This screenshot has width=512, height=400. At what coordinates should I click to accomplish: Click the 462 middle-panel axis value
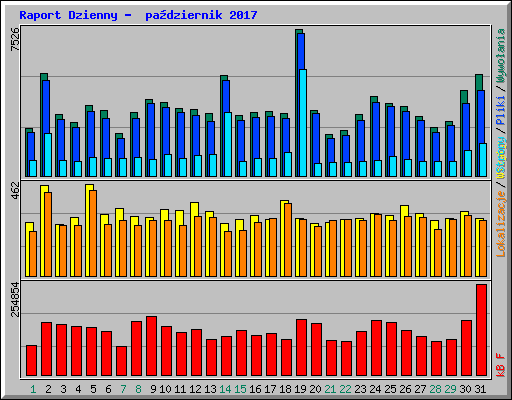click(x=15, y=191)
